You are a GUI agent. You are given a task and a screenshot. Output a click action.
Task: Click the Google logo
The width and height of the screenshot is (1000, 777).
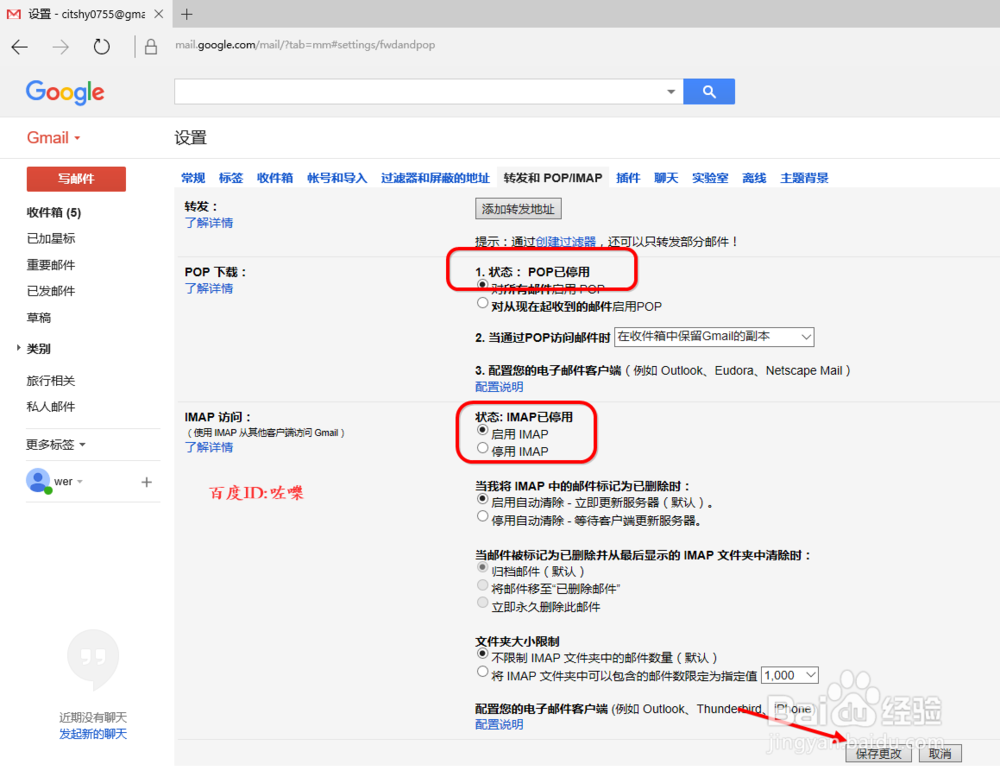[x=65, y=92]
